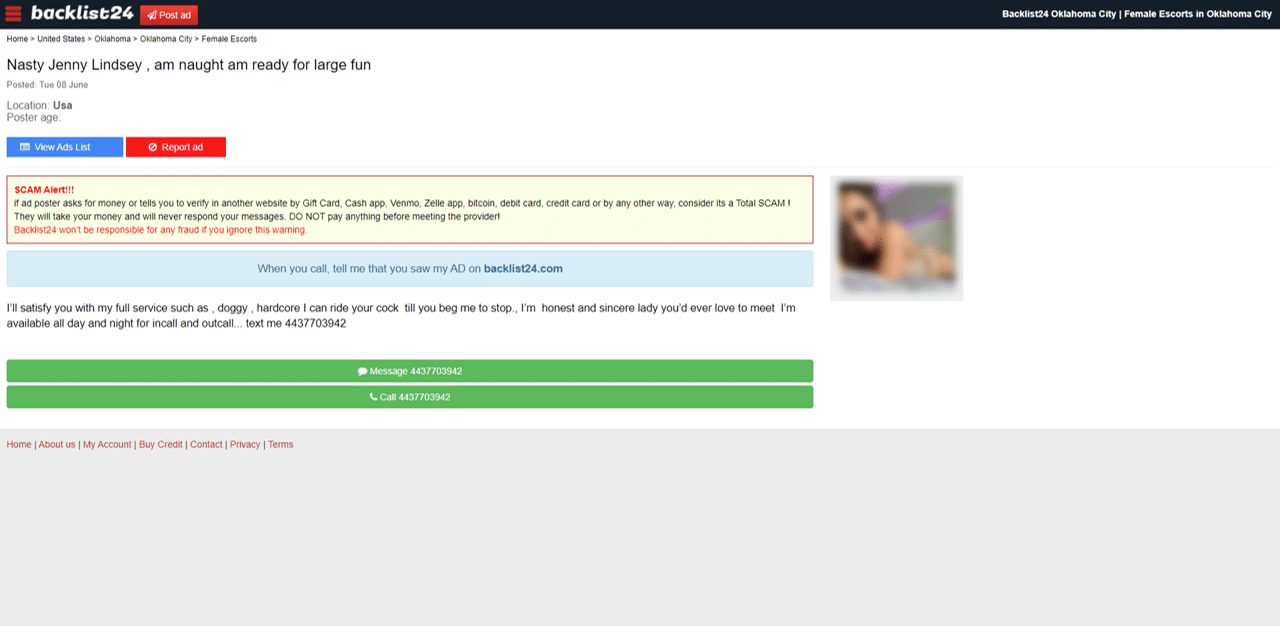Open the Female Escorts breadcrumb link
Viewport: 1280px width, 626px height.
click(229, 38)
